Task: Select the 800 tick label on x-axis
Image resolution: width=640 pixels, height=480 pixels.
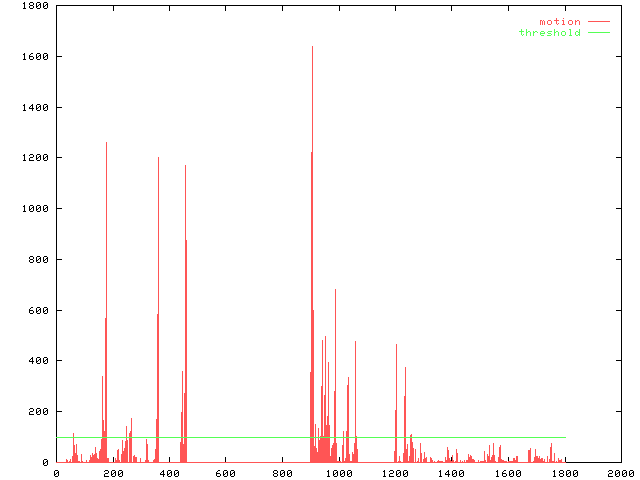Action: pos(282,473)
